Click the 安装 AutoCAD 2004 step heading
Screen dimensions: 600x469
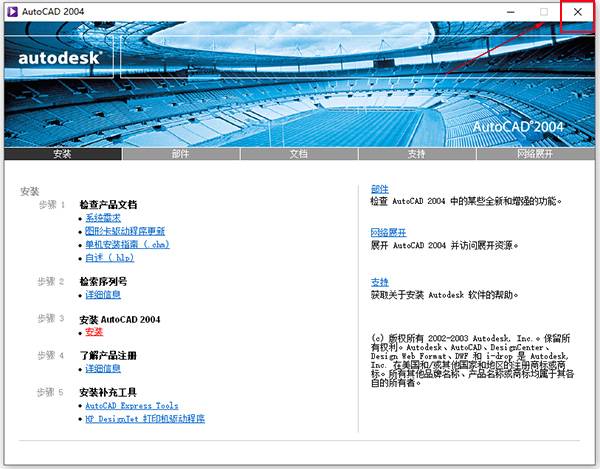coord(120,319)
